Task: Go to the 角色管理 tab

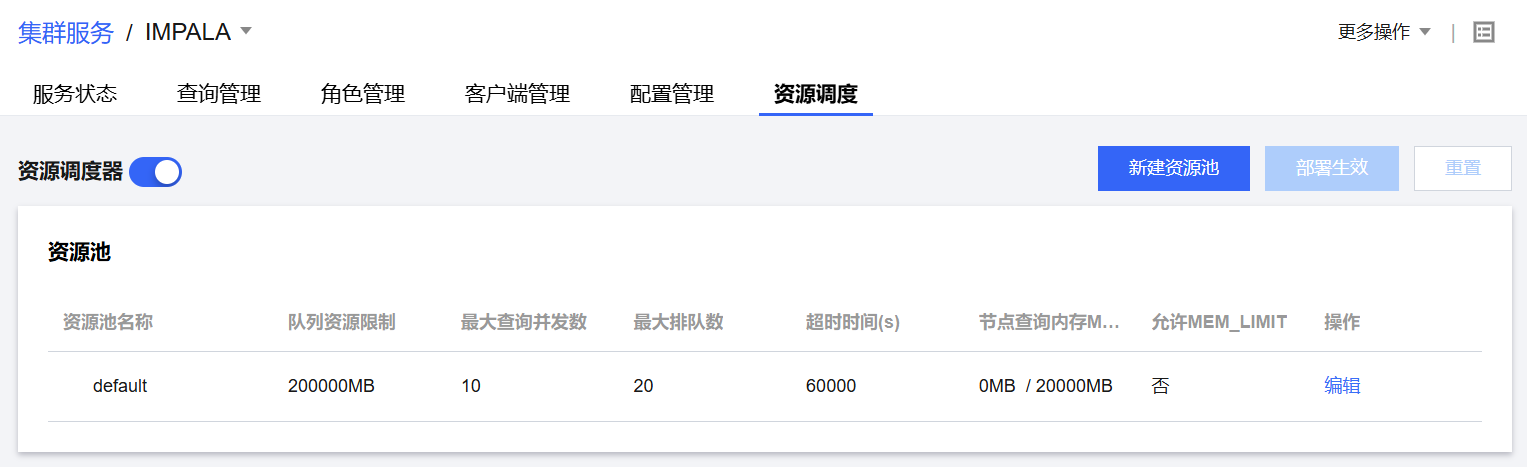Action: 363,94
